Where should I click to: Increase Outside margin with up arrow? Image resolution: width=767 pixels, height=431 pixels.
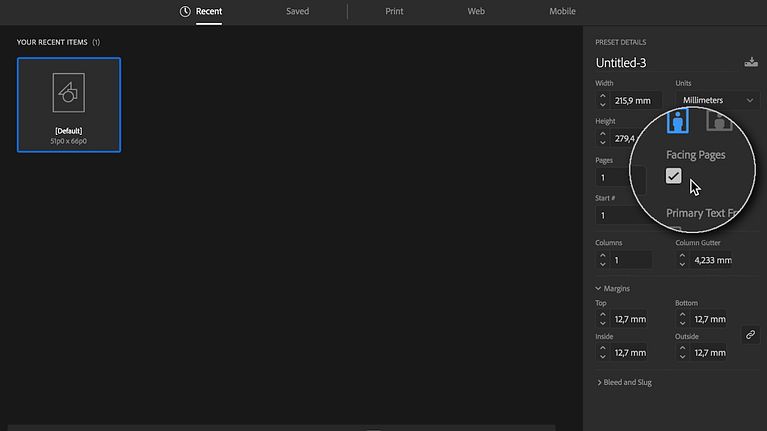pyautogui.click(x=682, y=348)
